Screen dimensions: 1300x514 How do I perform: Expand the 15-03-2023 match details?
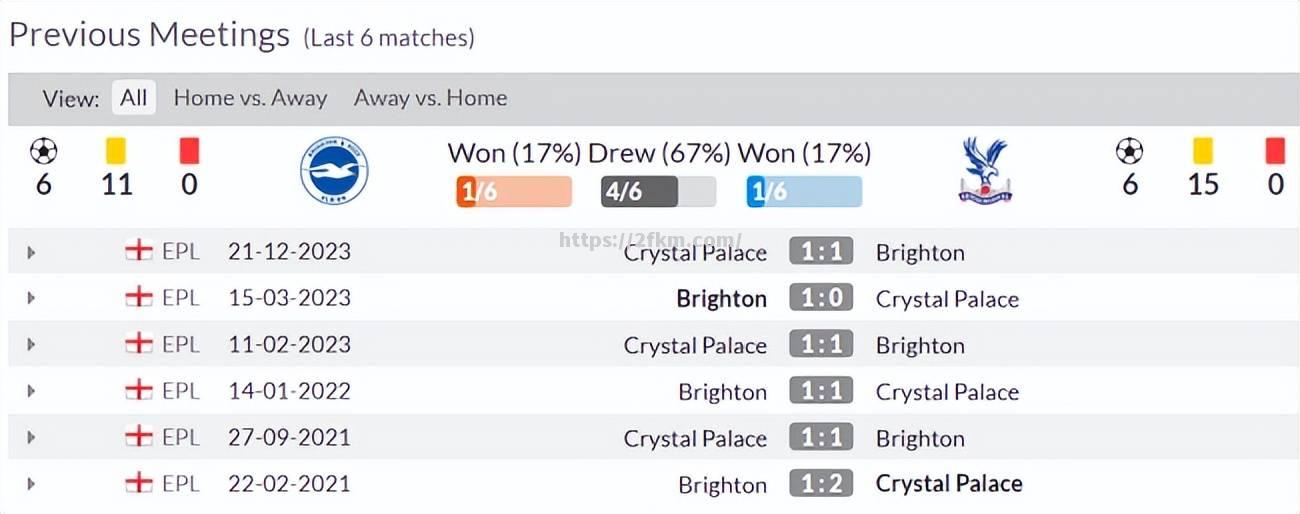pyautogui.click(x=31, y=298)
